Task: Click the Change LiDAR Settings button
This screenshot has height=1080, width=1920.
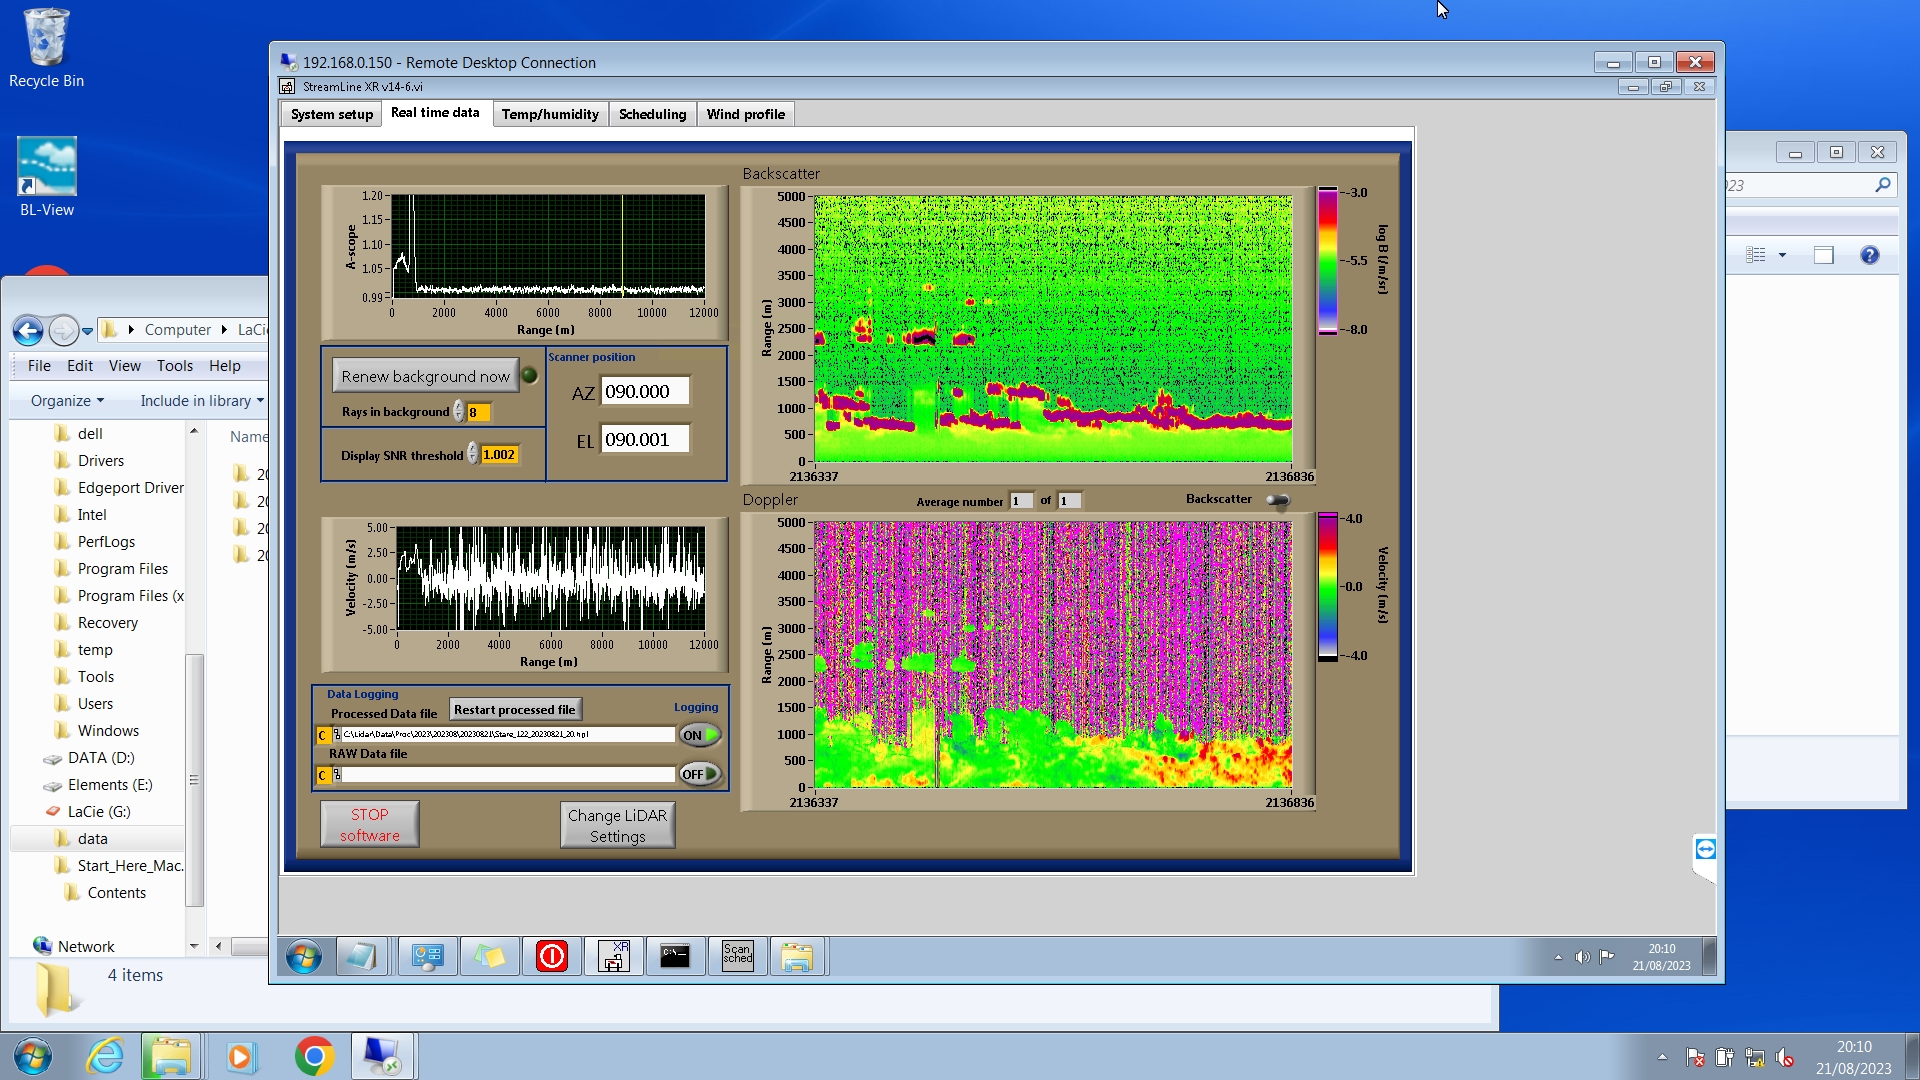Action: point(617,826)
